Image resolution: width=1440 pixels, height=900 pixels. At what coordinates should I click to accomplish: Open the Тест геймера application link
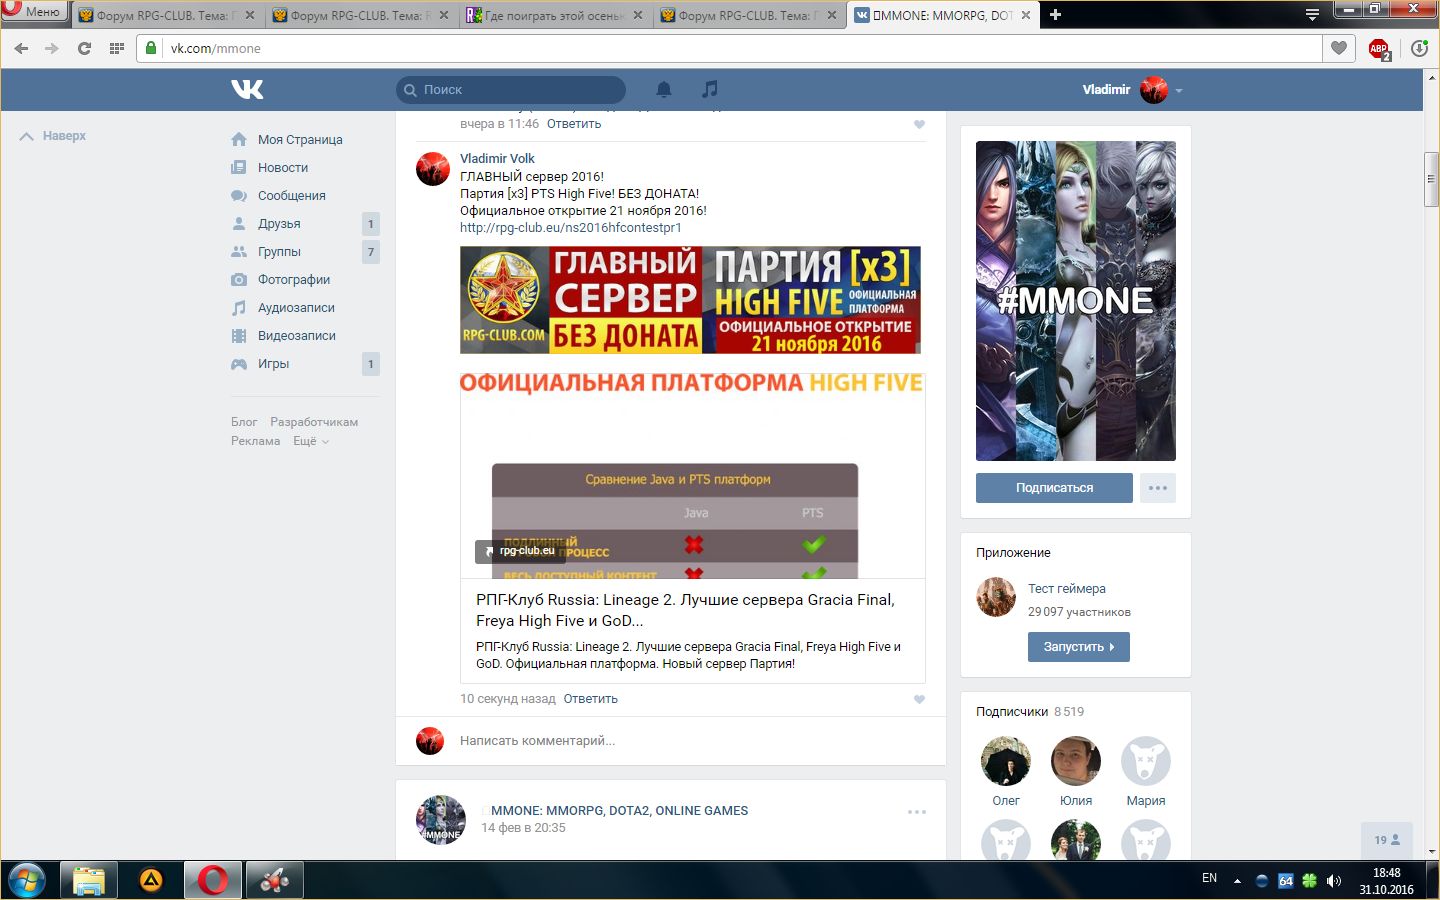click(x=1067, y=589)
